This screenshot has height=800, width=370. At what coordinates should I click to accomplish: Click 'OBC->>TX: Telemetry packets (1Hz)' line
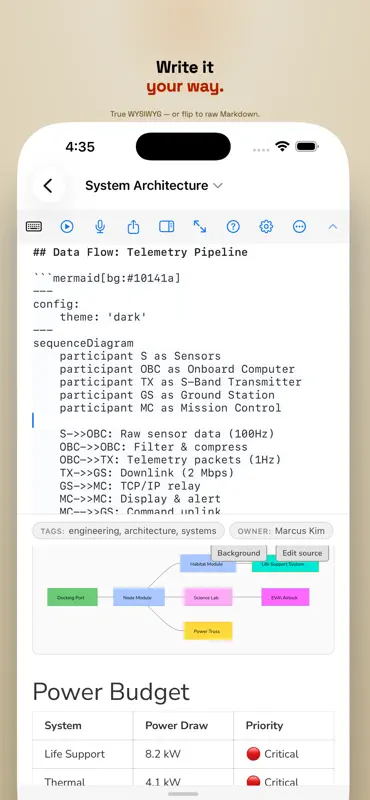click(x=170, y=460)
